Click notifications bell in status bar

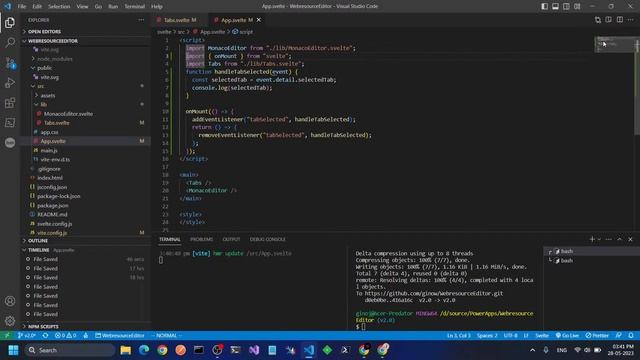(631, 336)
